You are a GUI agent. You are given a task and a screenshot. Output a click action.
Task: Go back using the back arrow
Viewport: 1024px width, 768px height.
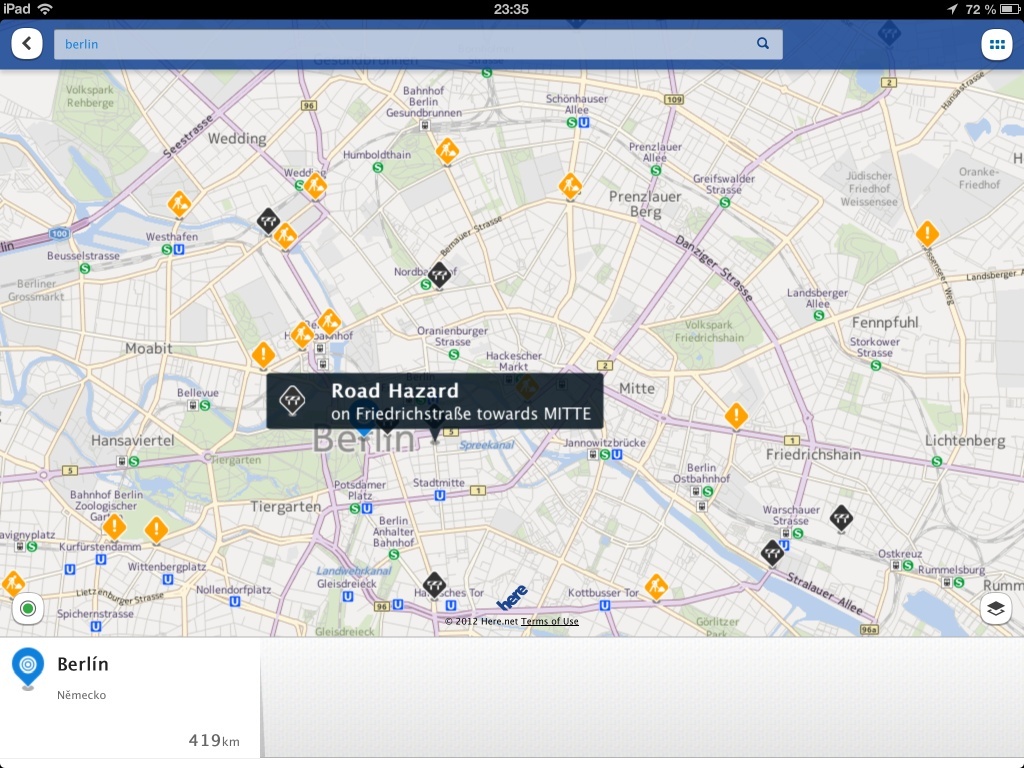[x=27, y=43]
